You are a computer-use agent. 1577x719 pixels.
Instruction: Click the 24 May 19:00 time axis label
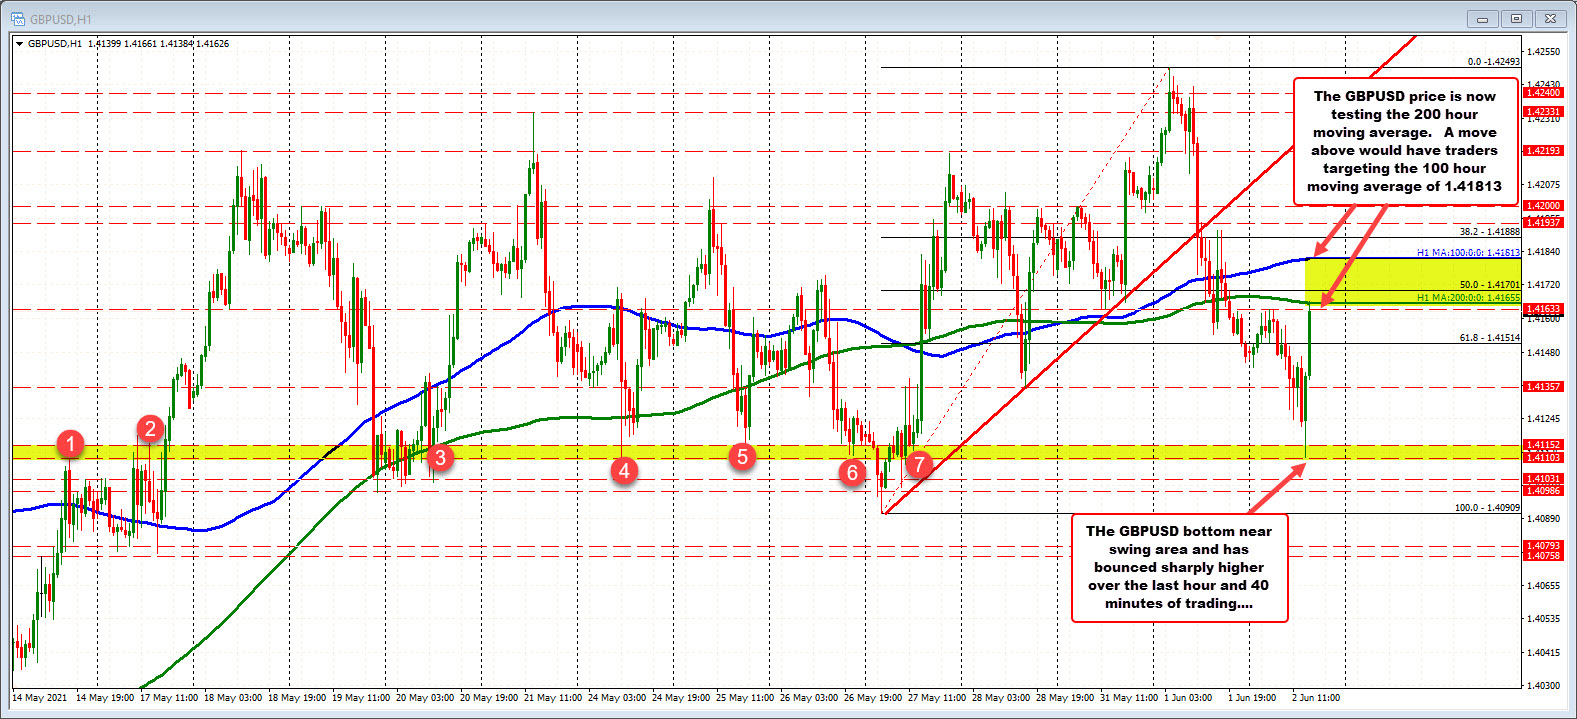point(682,698)
